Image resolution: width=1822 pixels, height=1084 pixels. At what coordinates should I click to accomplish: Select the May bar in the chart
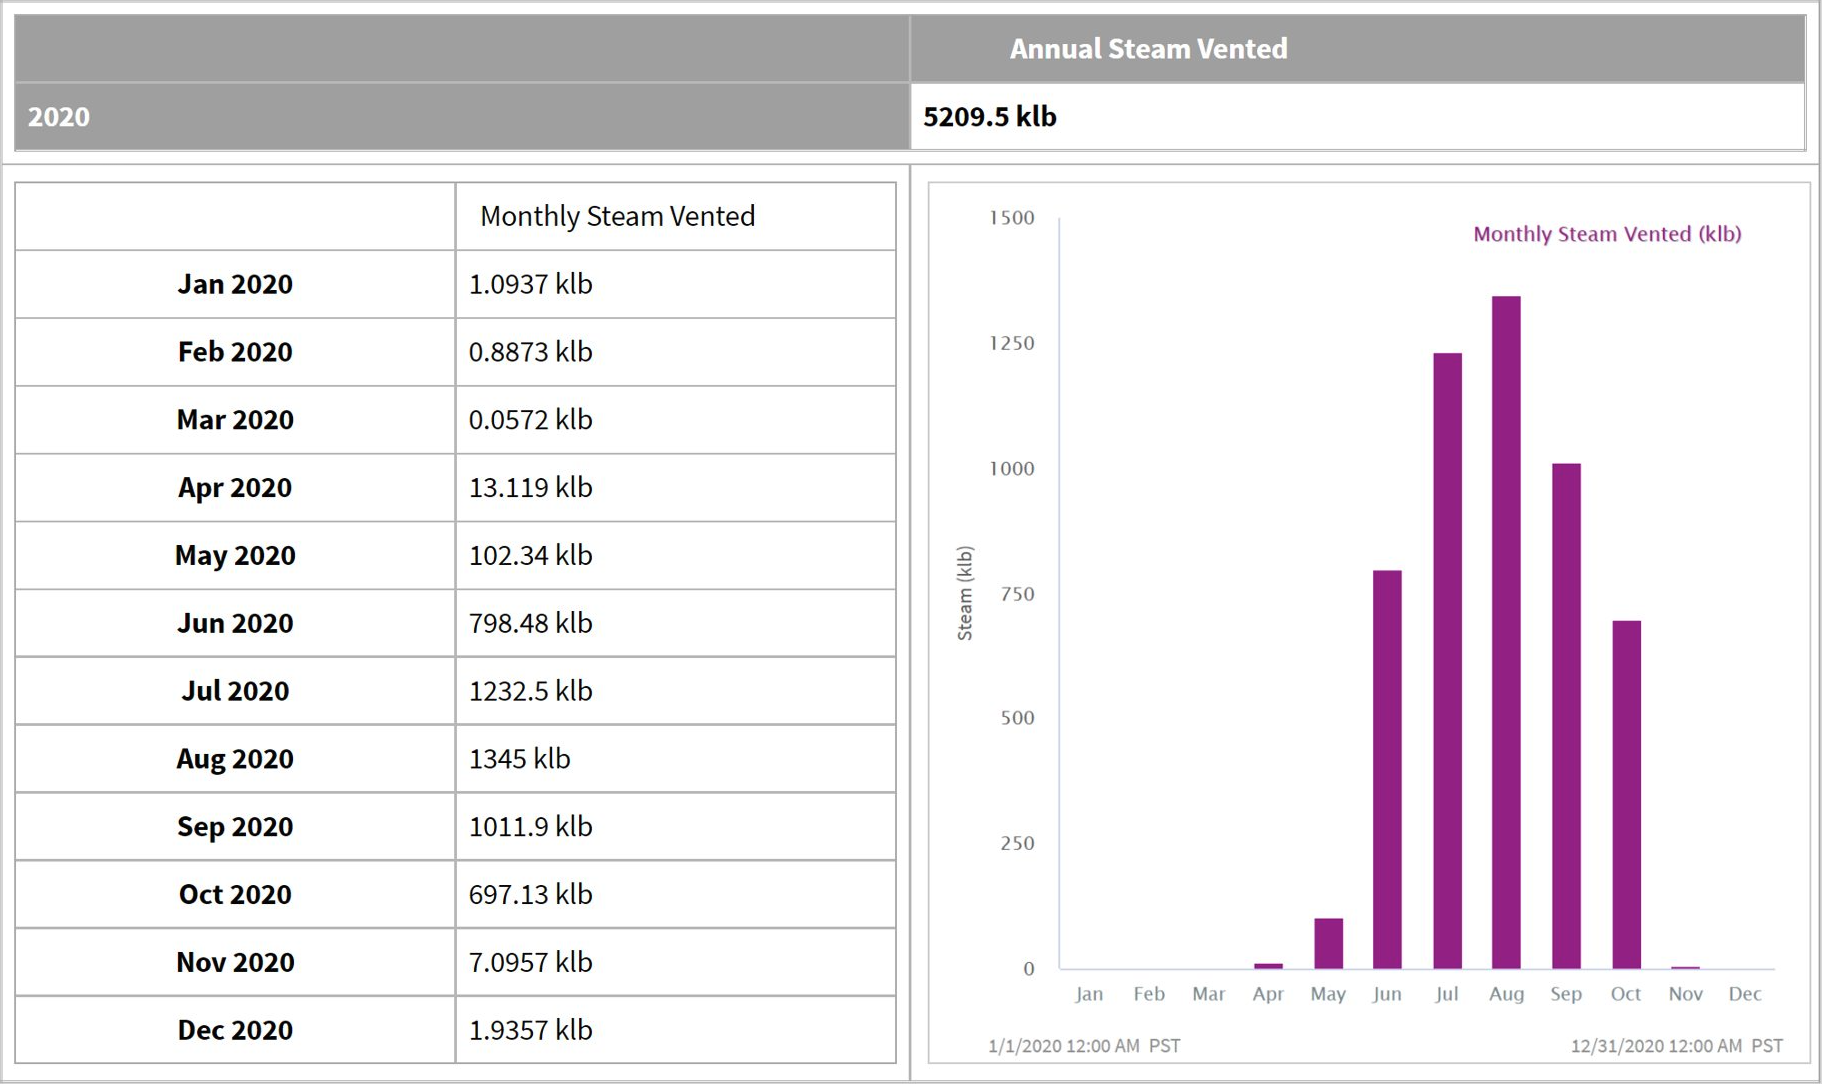(x=1328, y=944)
